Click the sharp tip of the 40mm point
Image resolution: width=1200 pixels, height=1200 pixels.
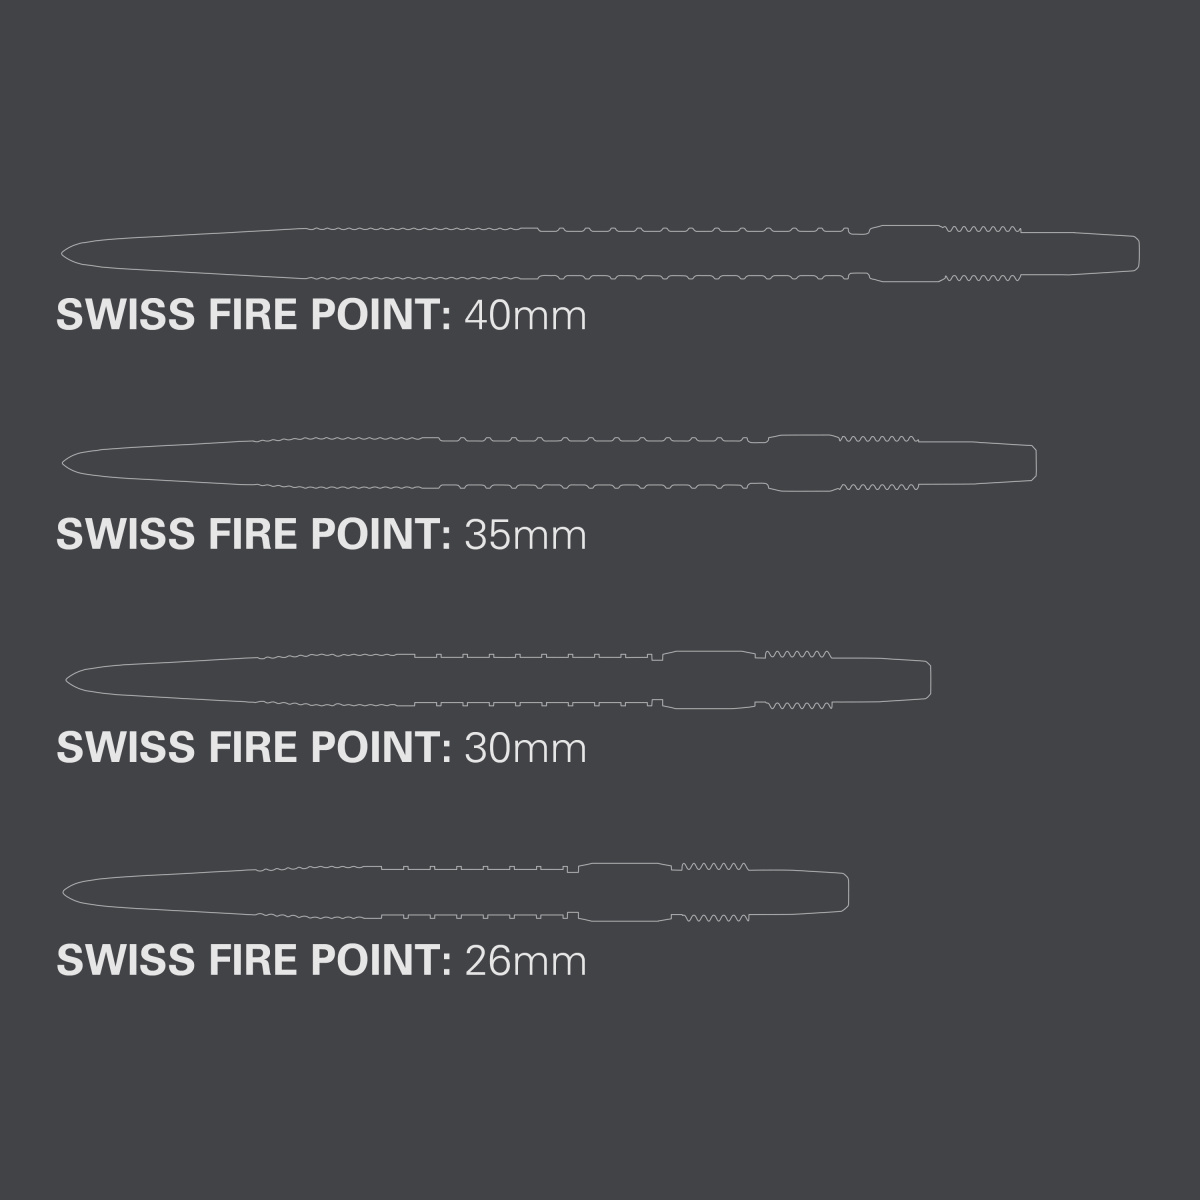click(65, 253)
